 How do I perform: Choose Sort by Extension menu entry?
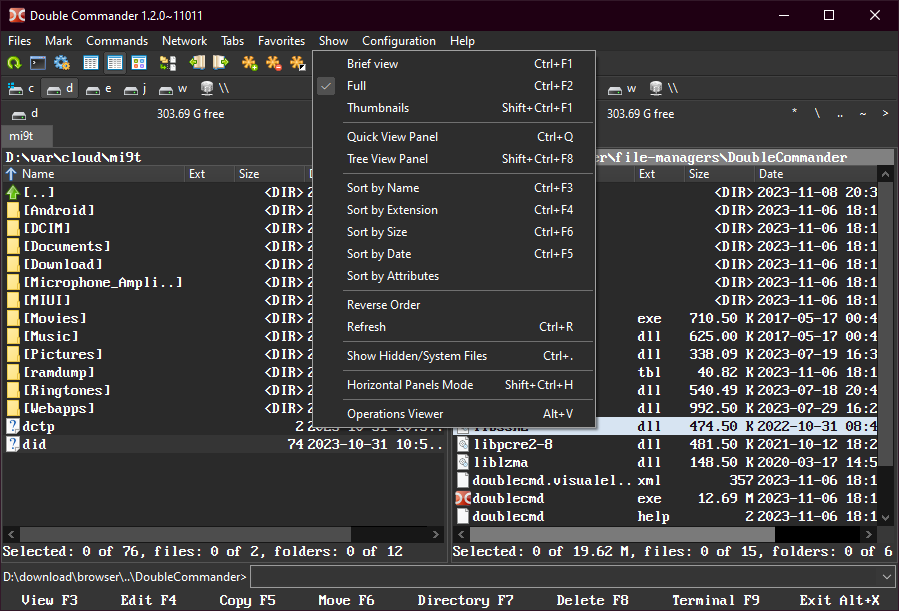tap(392, 210)
